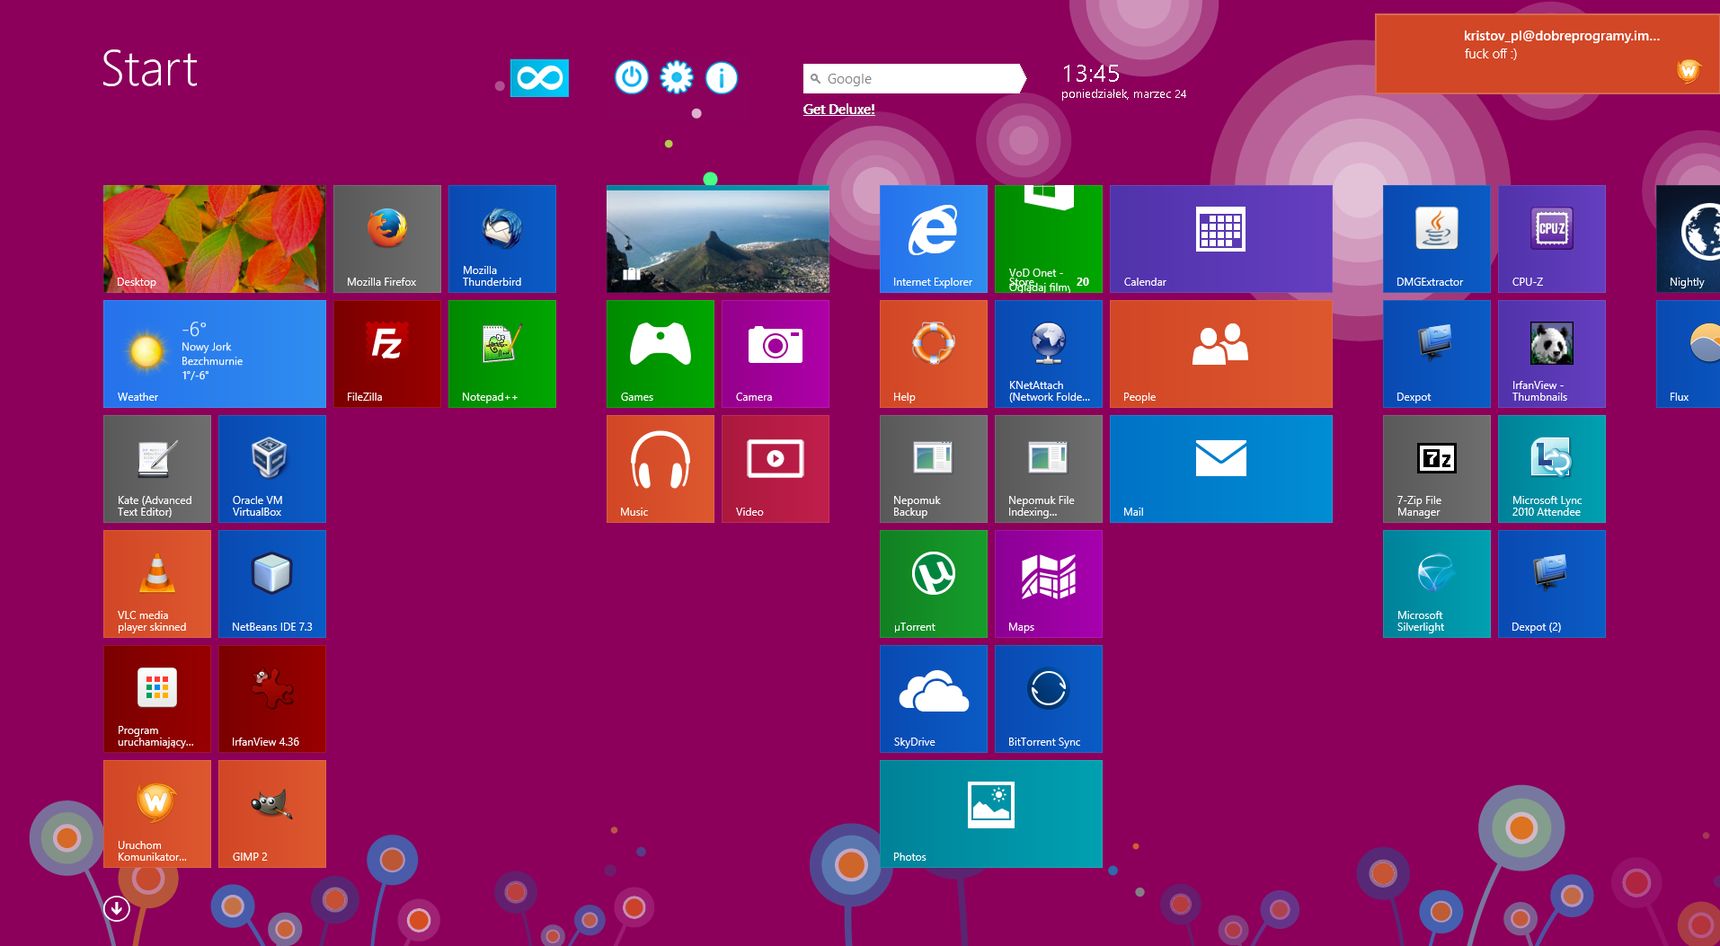Open the People tile

pos(1221,354)
